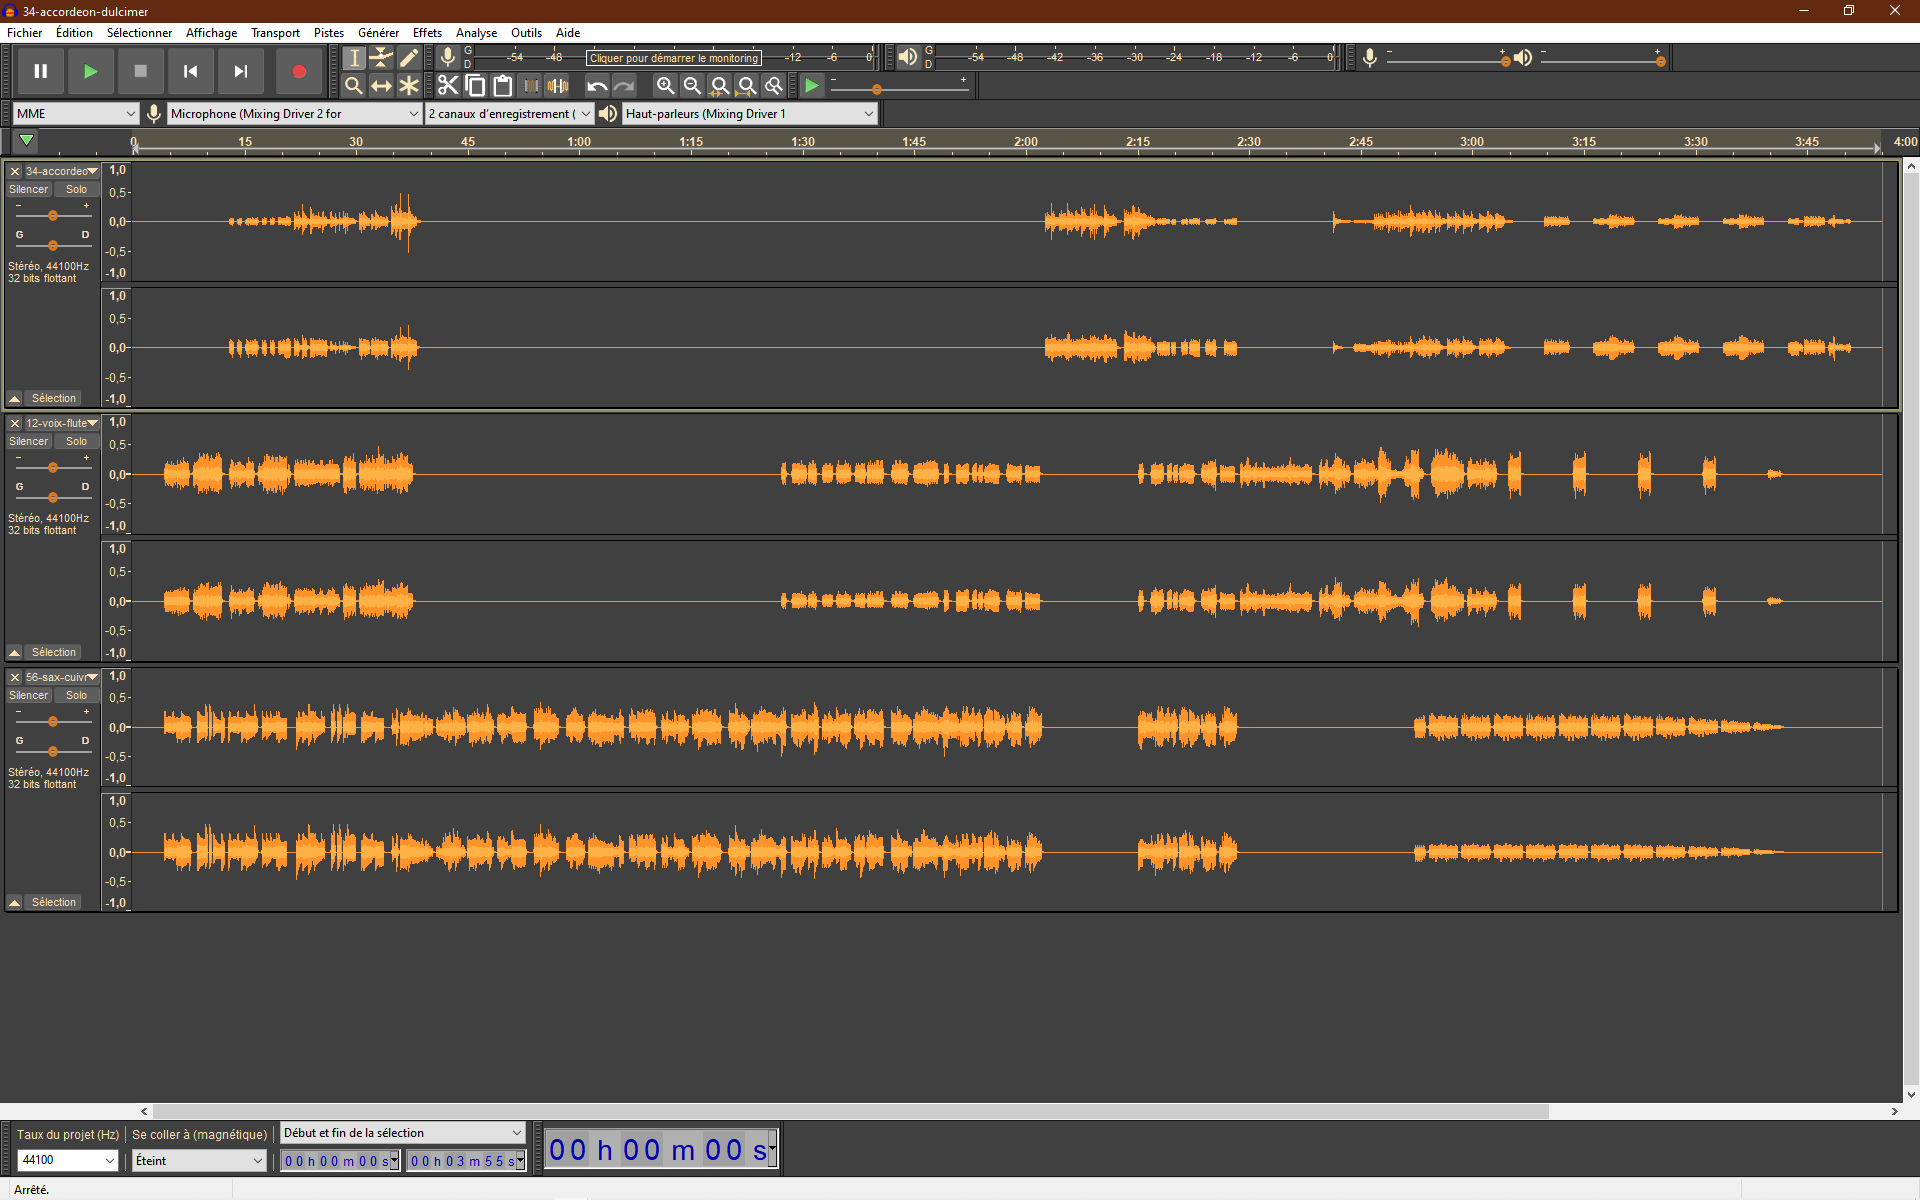
Task: Click the cut icon in the edit toolbar
Action: (x=447, y=86)
